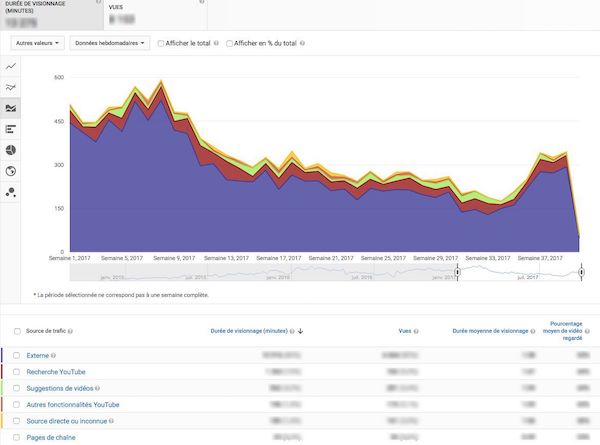
Task: Select the stacked area chart icon
Action: 11,108
